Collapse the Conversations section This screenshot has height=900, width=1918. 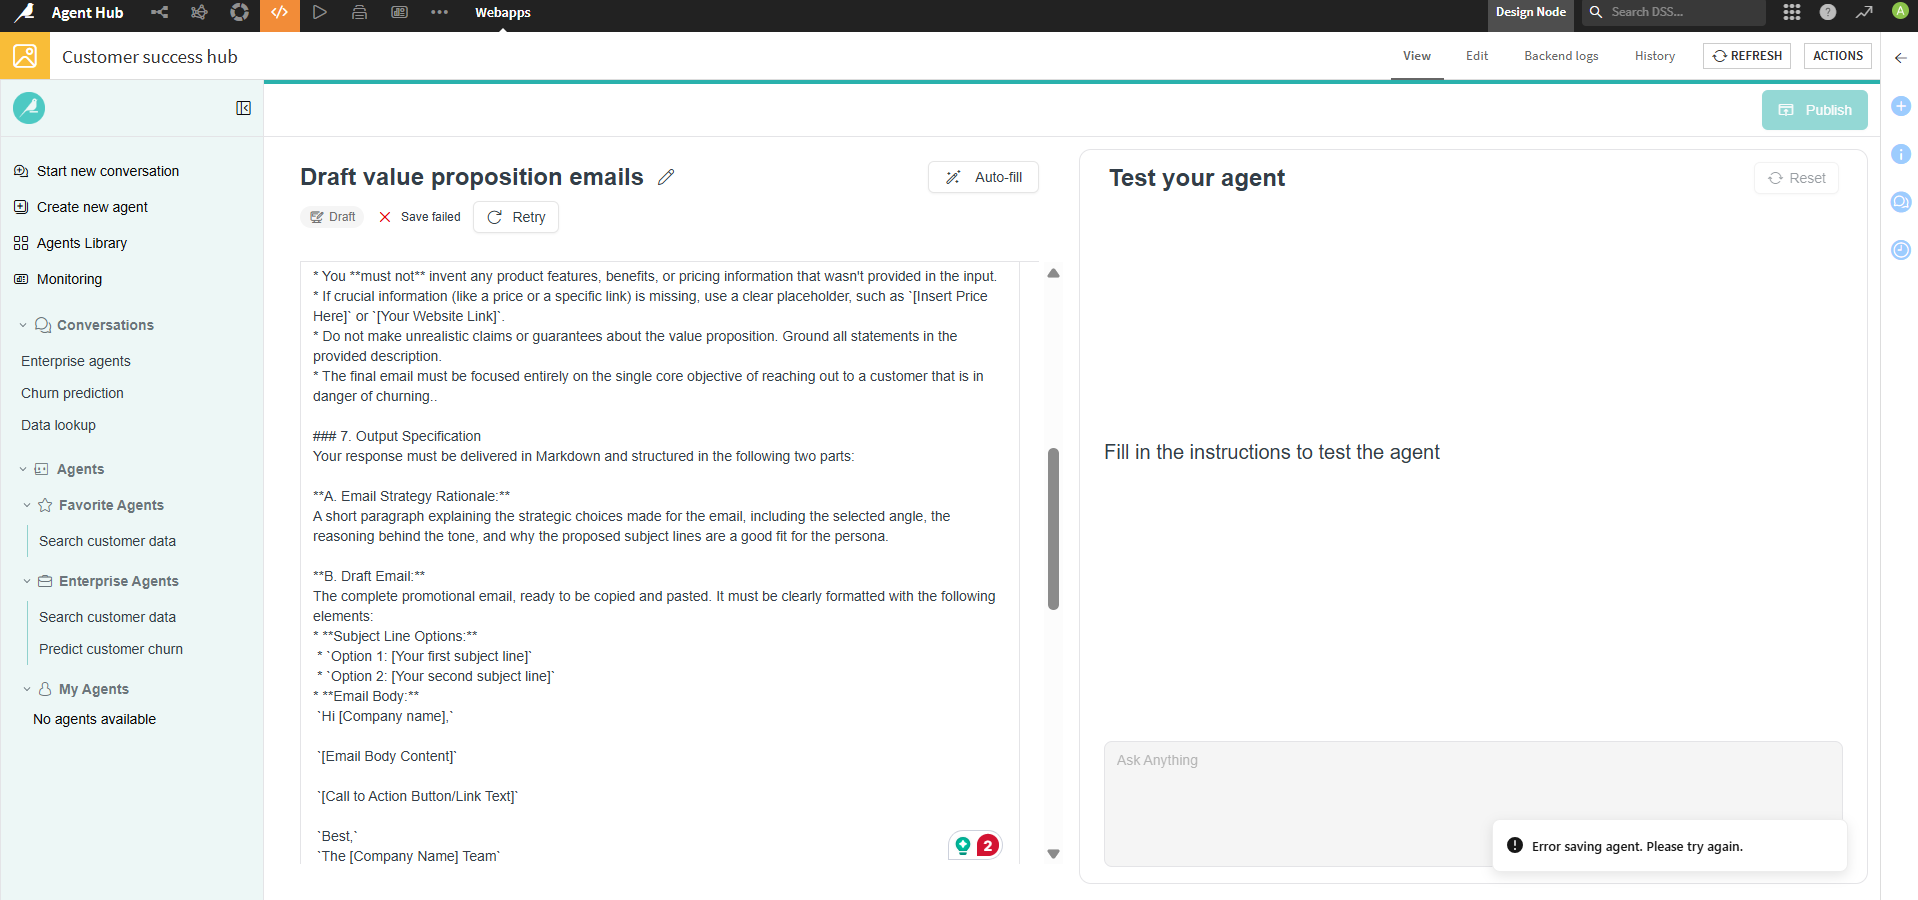tap(23, 325)
